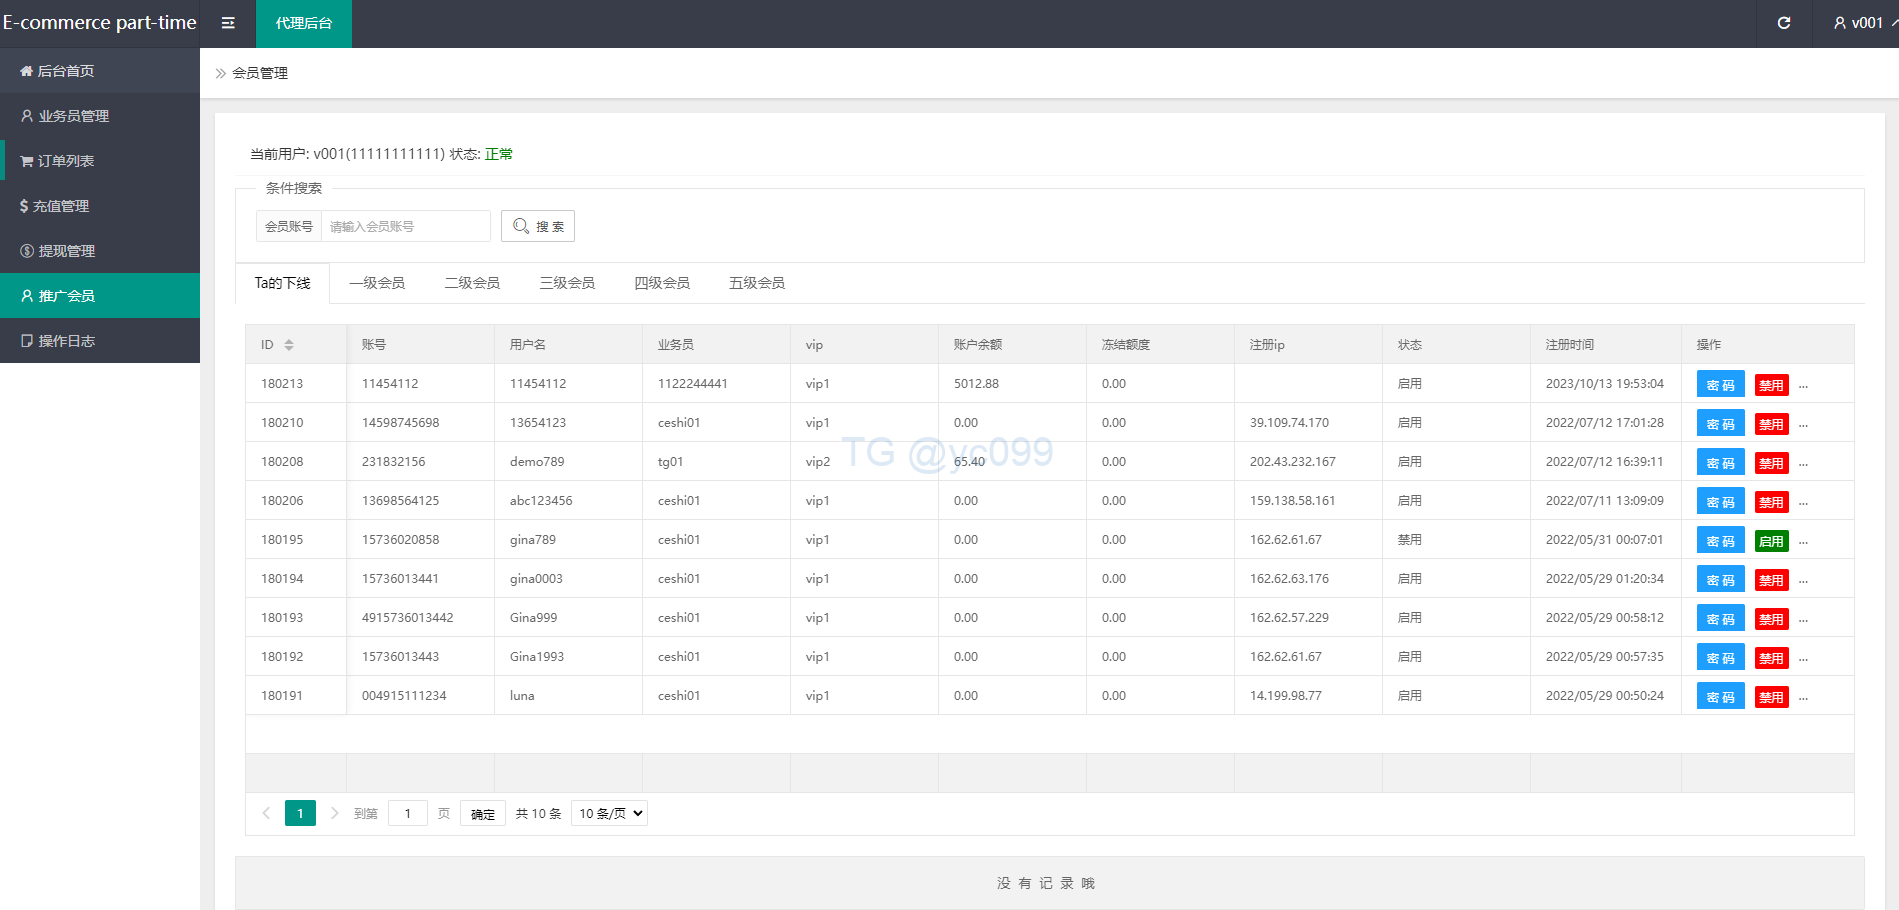Expand more actions ellipsis for row 180210
Screen dimensions: 1899x910
point(1803,424)
